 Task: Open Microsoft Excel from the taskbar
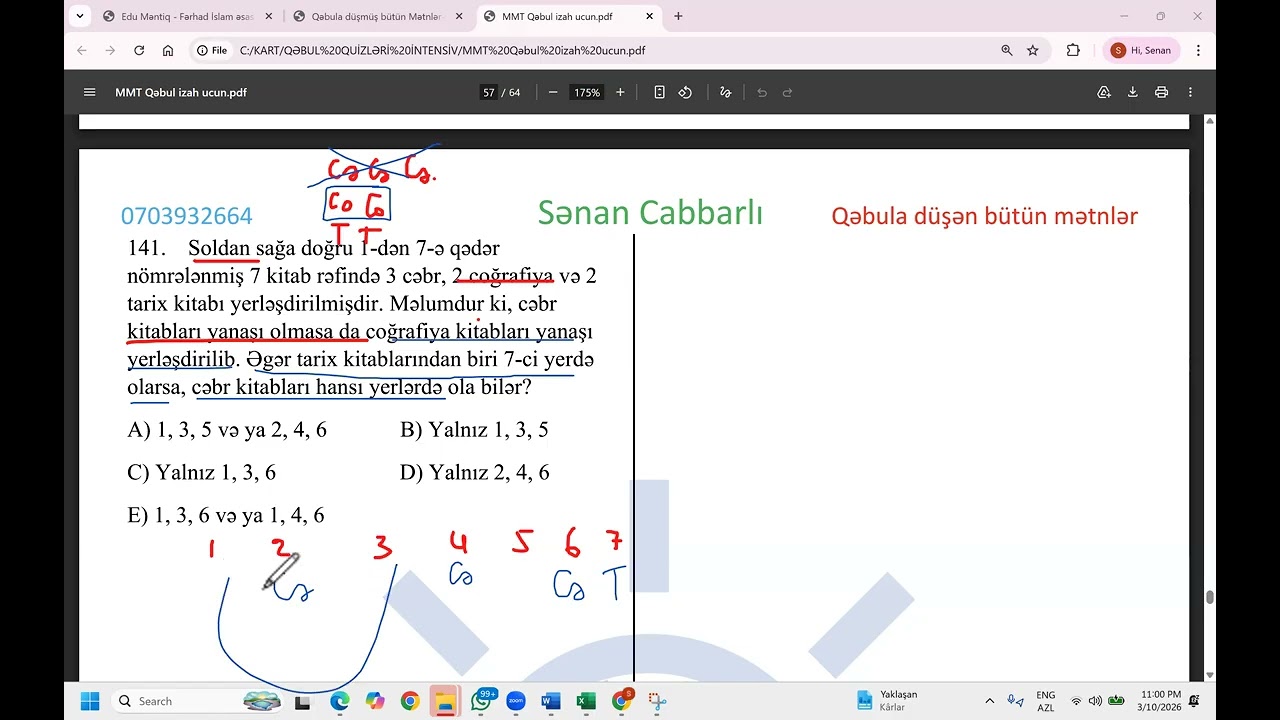(x=586, y=701)
